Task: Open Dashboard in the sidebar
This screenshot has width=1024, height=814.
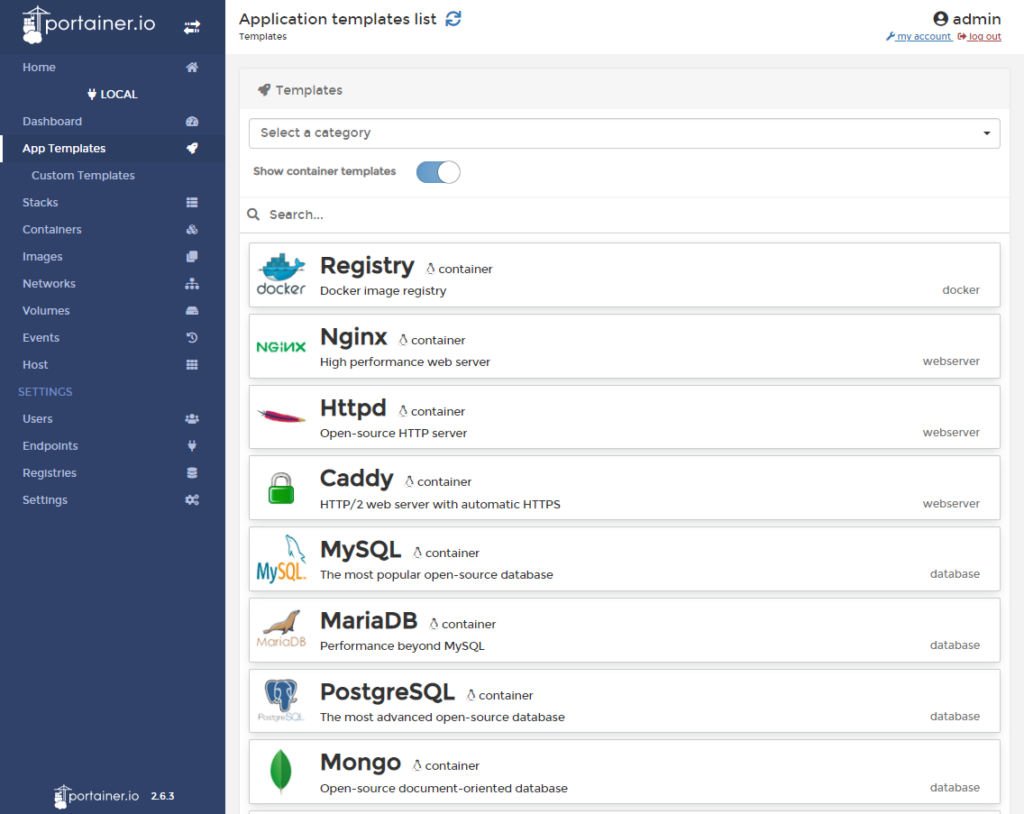Action: pyautogui.click(x=52, y=122)
